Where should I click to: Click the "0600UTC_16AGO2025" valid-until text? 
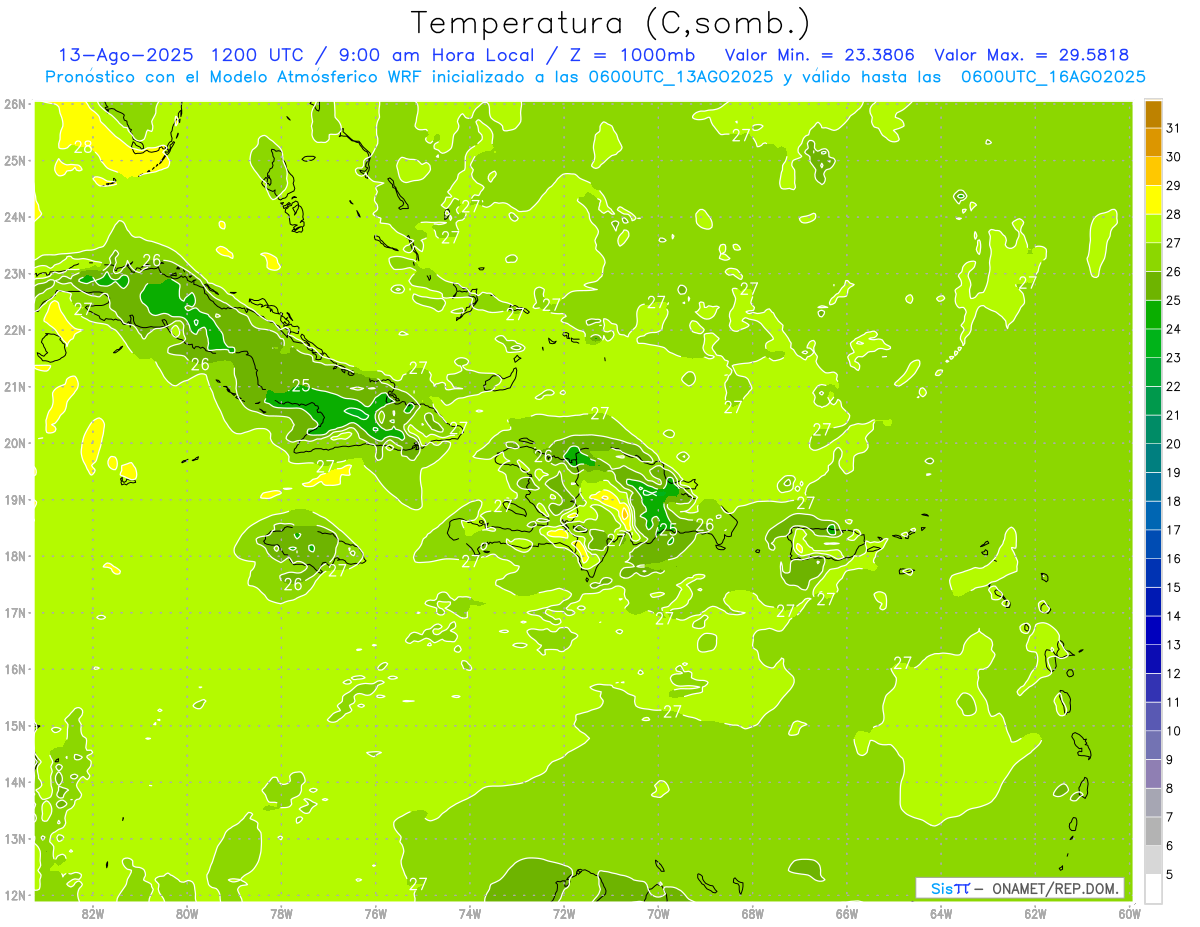pos(1053,77)
